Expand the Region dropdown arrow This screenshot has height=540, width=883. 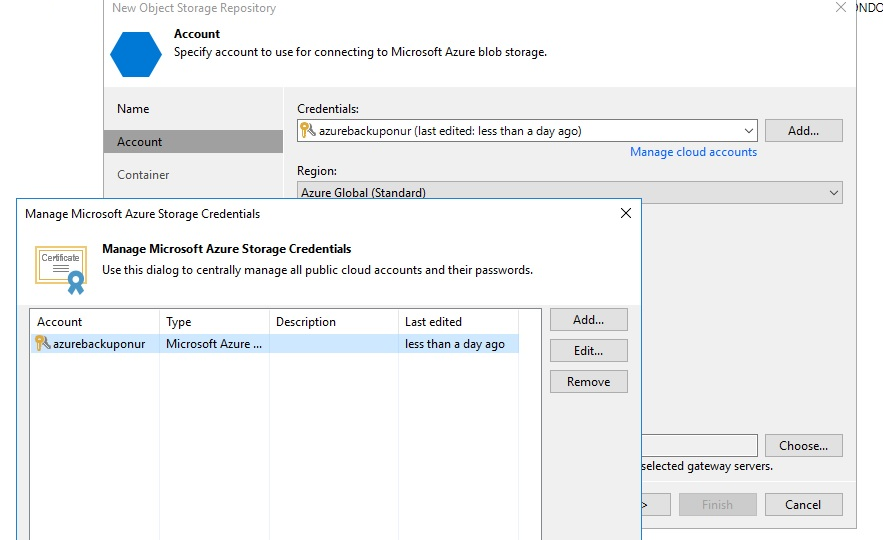click(x=833, y=193)
